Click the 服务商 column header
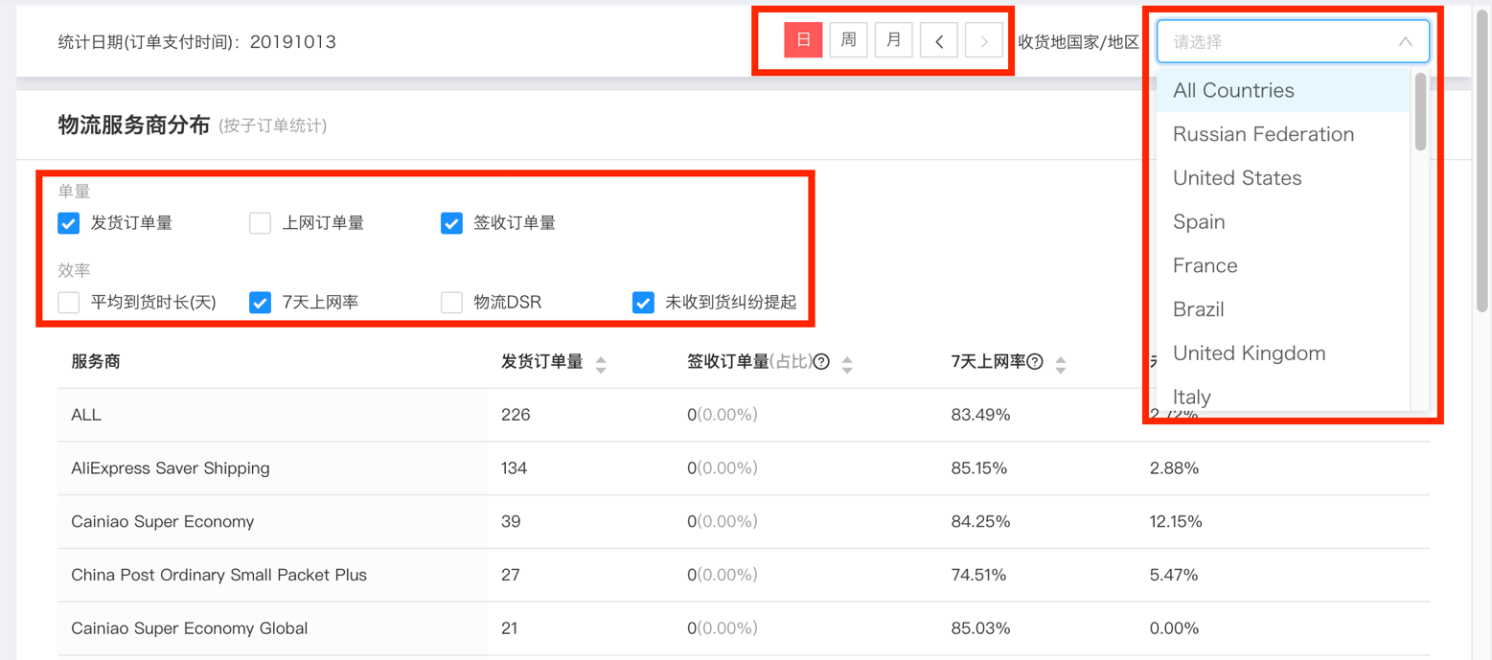 pos(96,362)
